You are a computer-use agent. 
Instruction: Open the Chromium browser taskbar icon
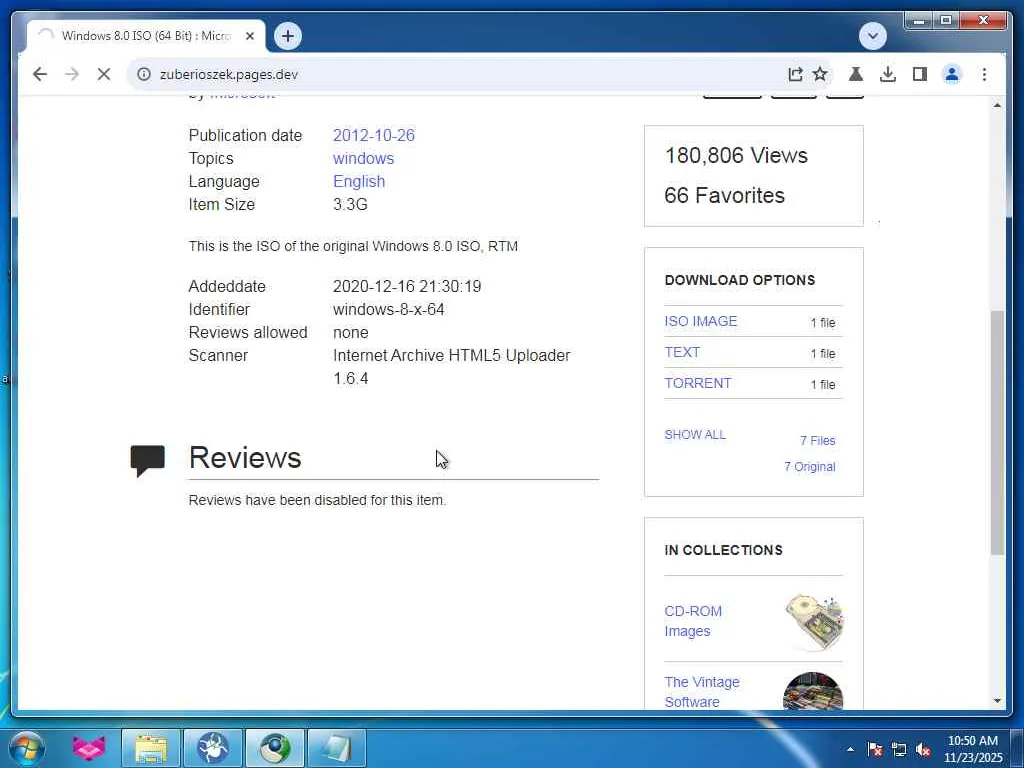click(275, 748)
